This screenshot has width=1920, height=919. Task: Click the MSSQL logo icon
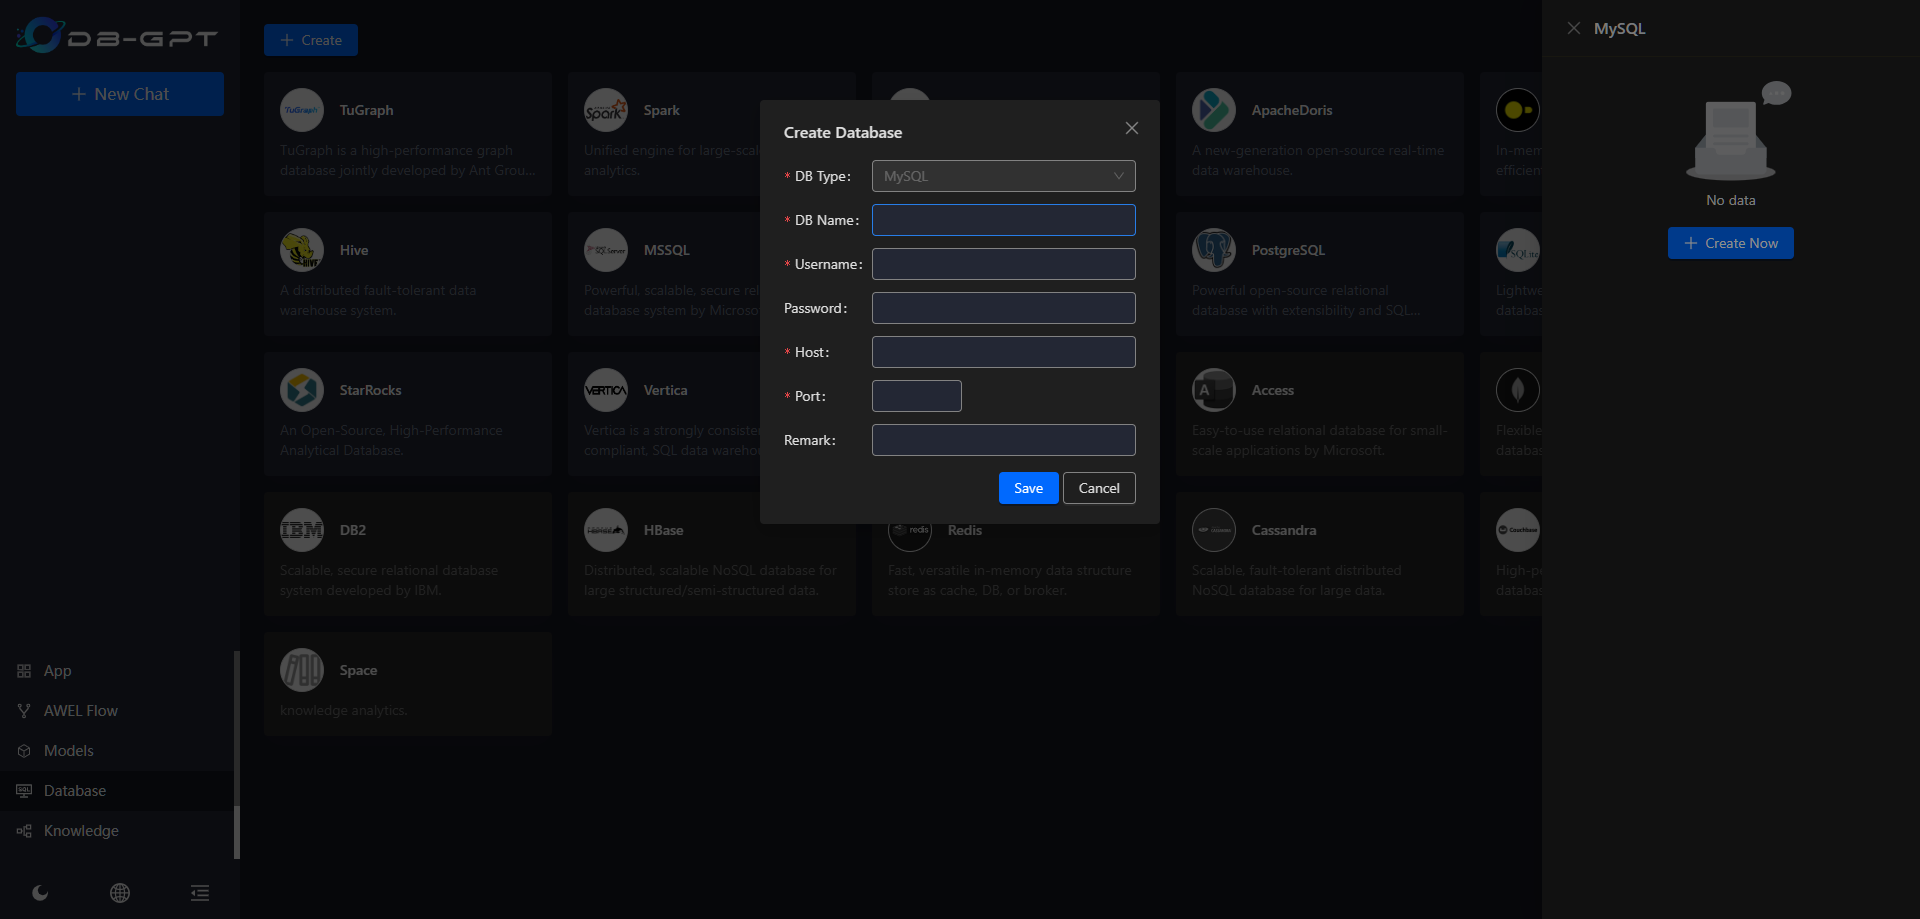point(606,250)
